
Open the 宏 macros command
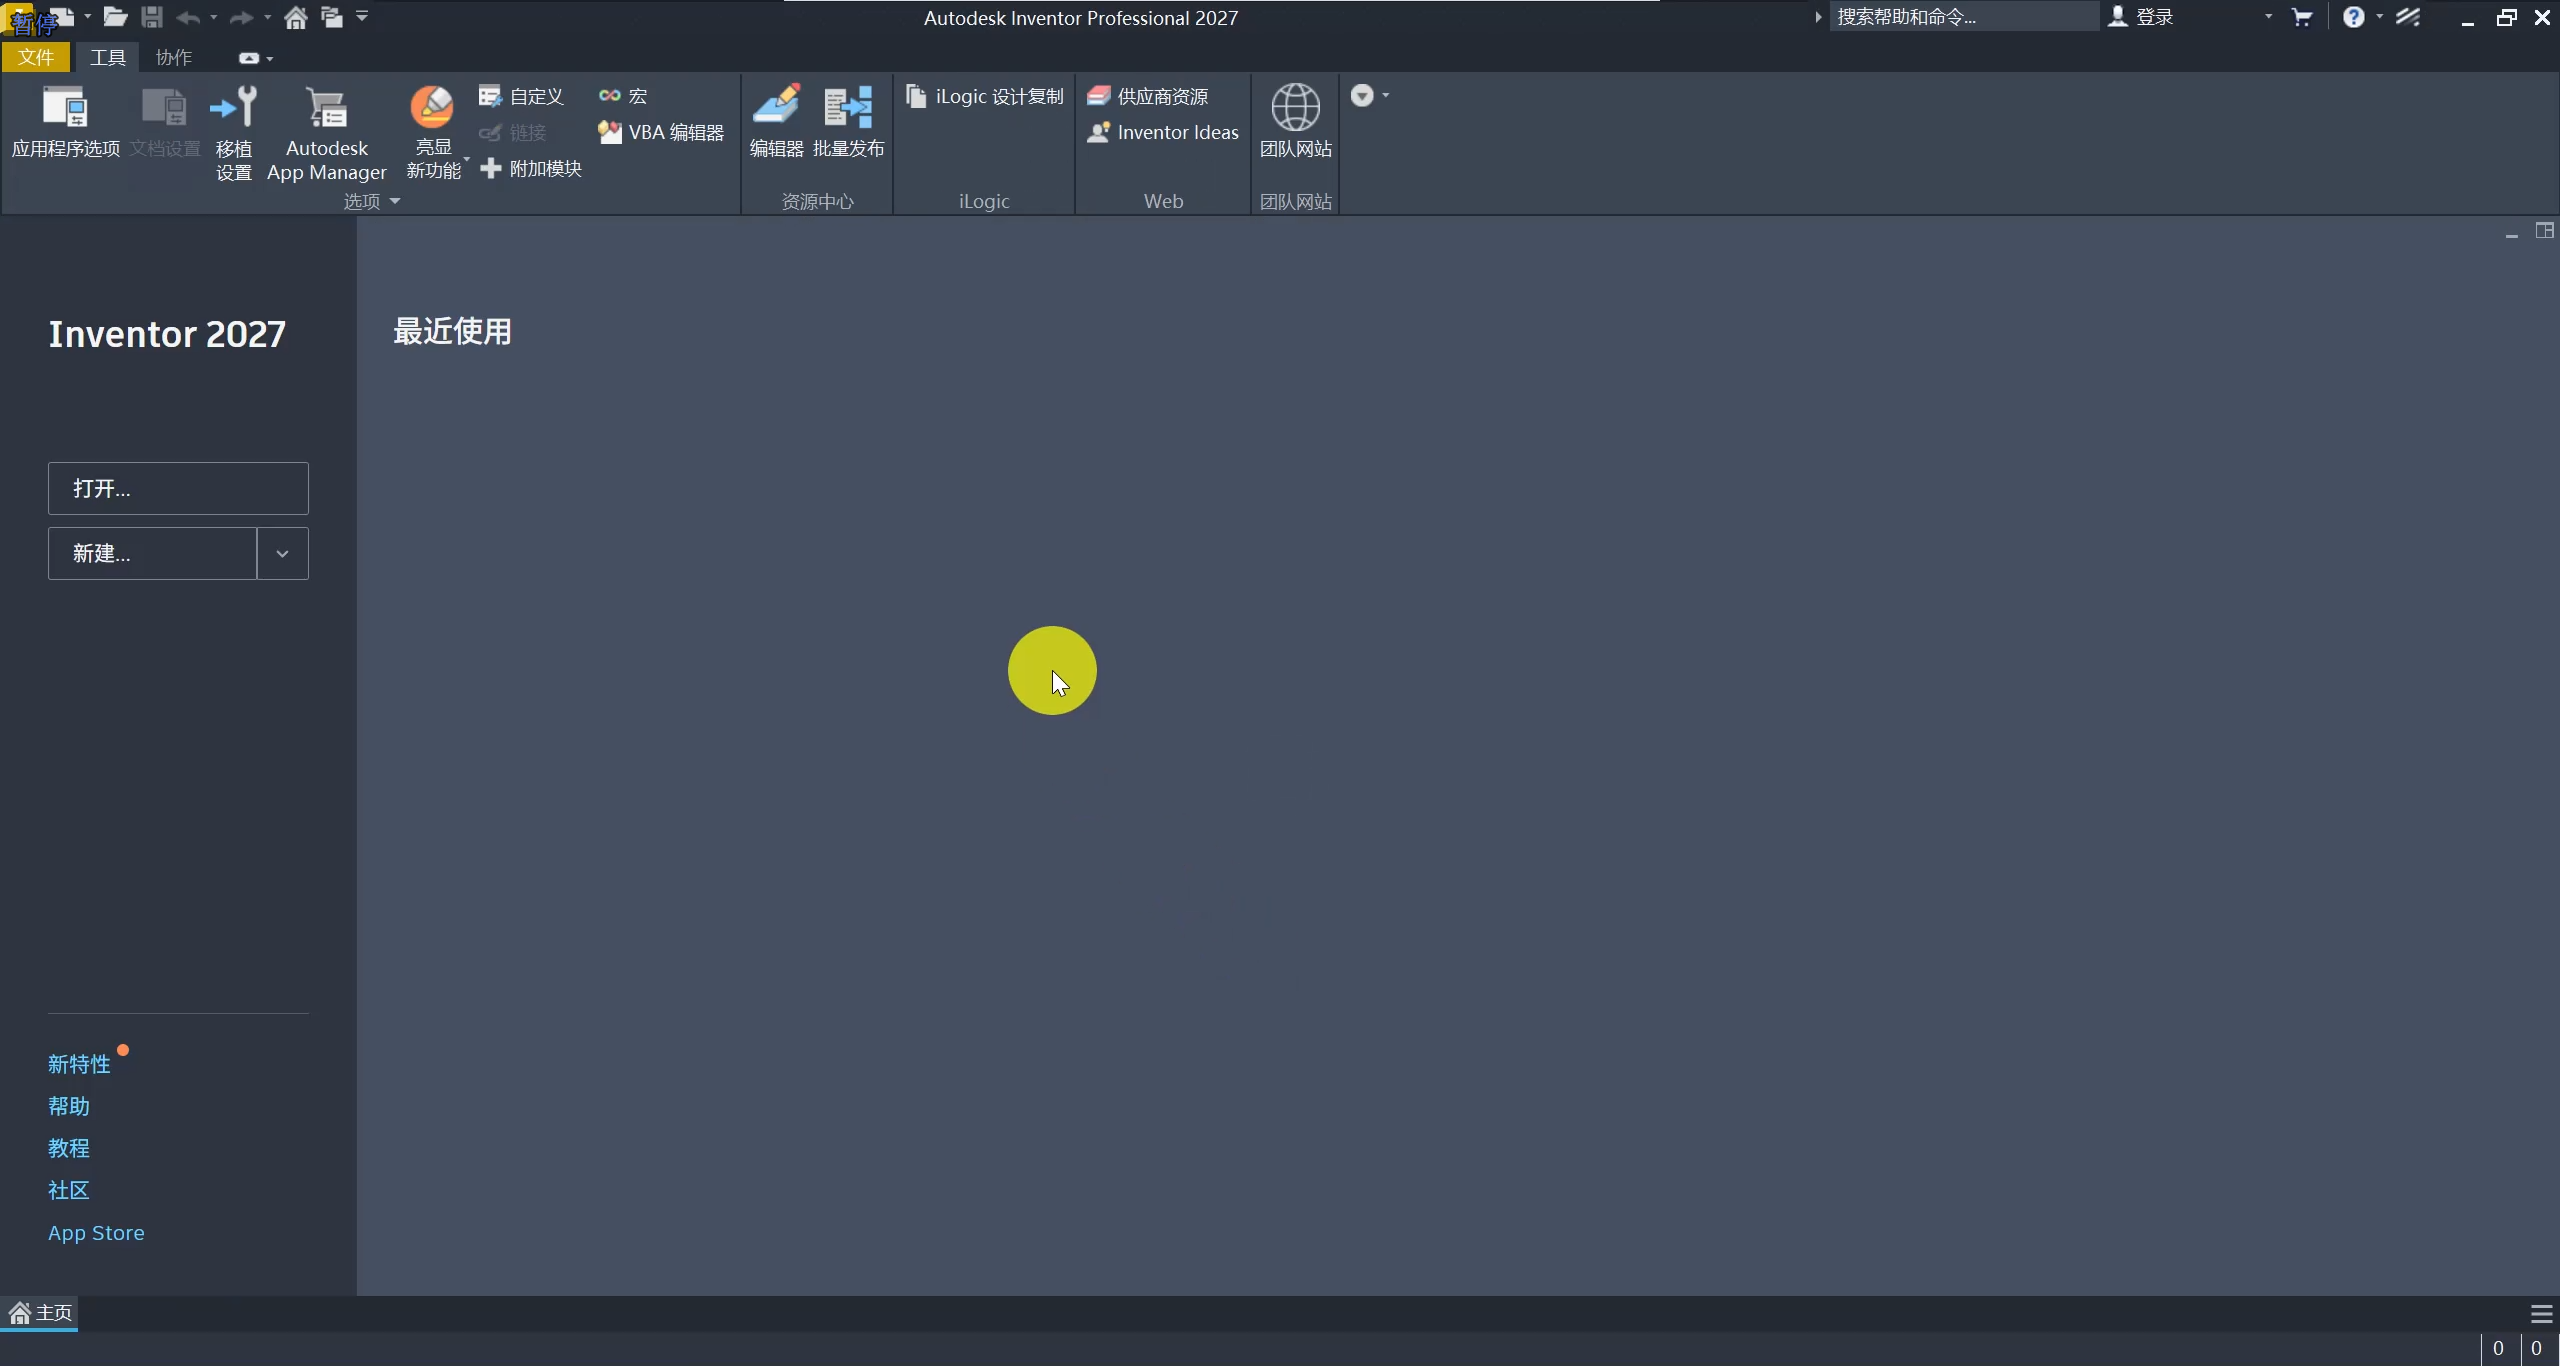(x=623, y=96)
